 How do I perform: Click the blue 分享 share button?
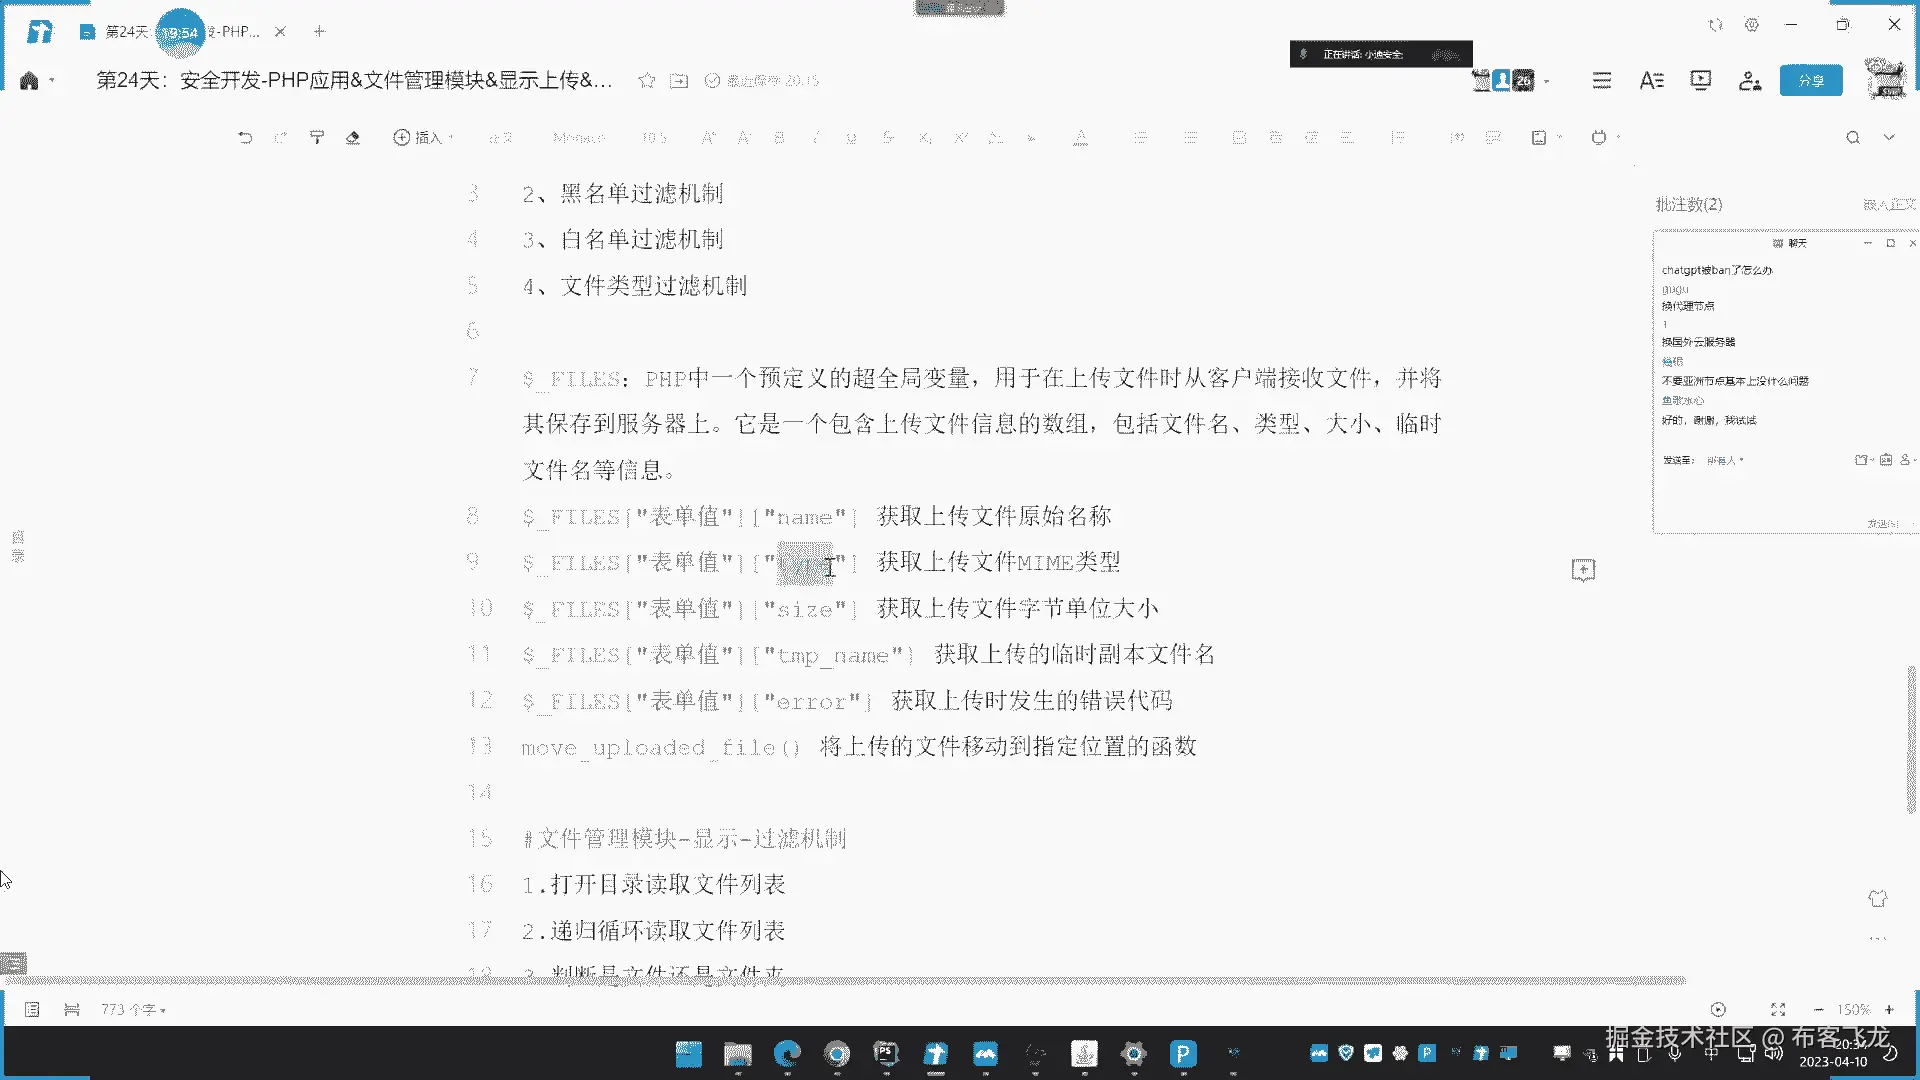[x=1810, y=80]
